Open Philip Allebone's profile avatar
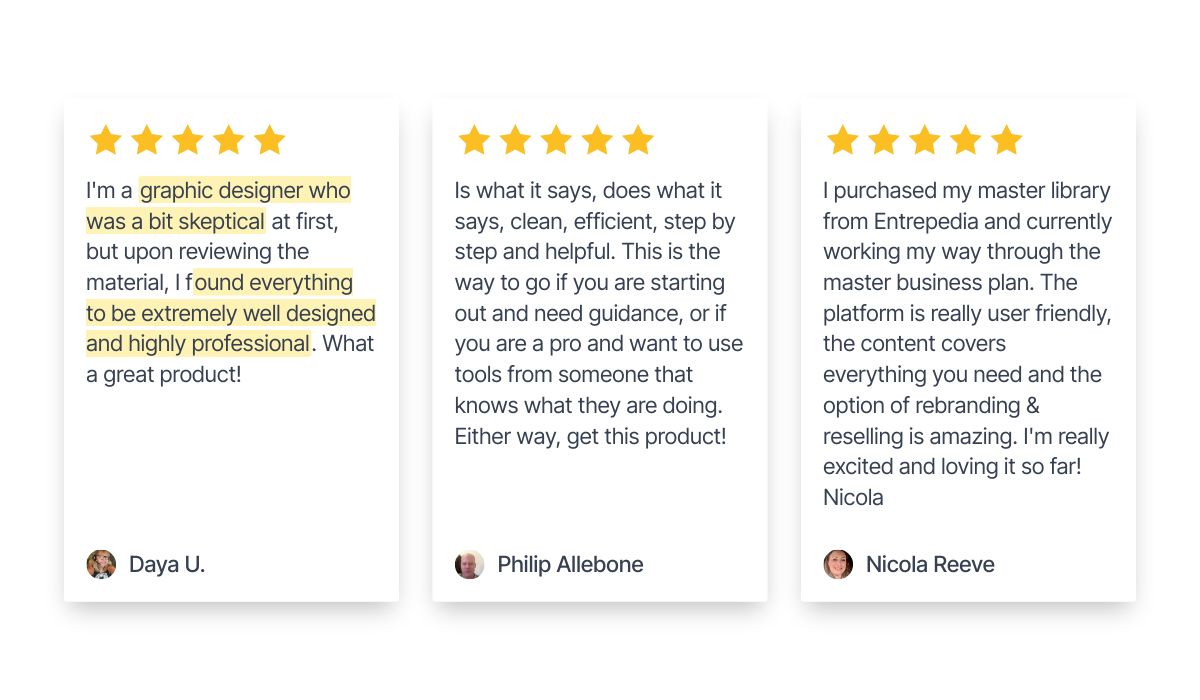 [469, 564]
